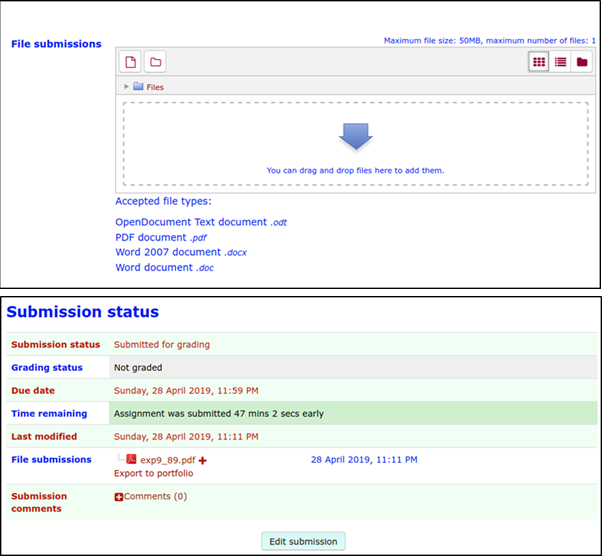Switch to folder tree view
The height and width of the screenshot is (556, 605).
coord(582,62)
